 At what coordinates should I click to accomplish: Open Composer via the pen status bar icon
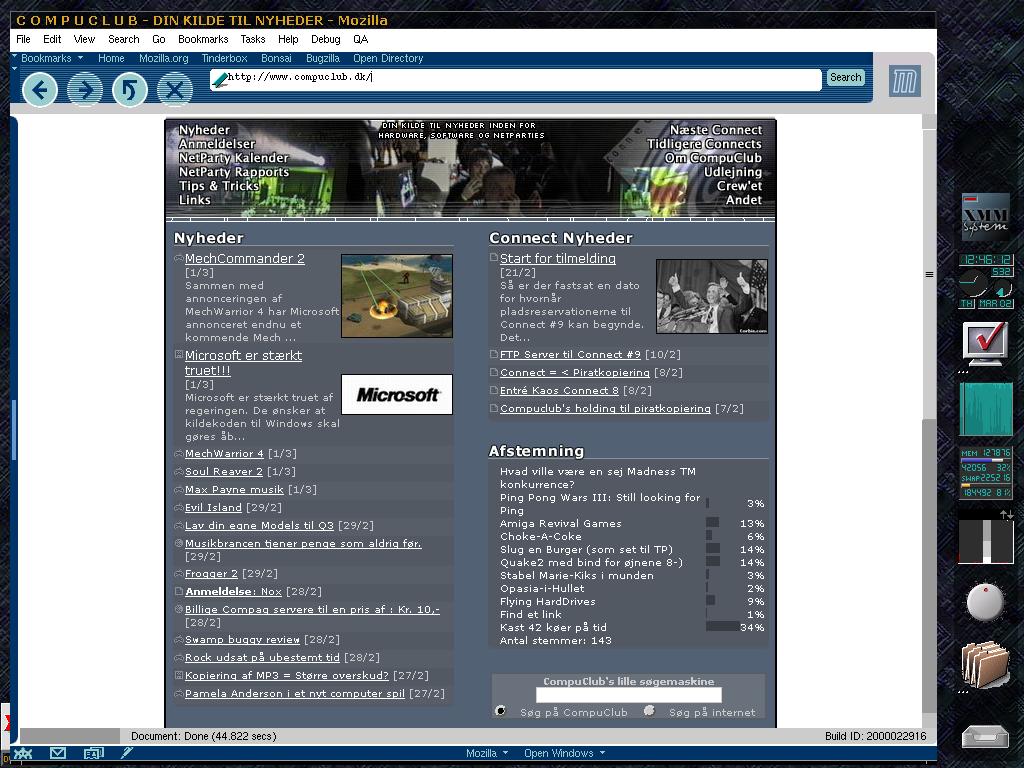point(127,753)
